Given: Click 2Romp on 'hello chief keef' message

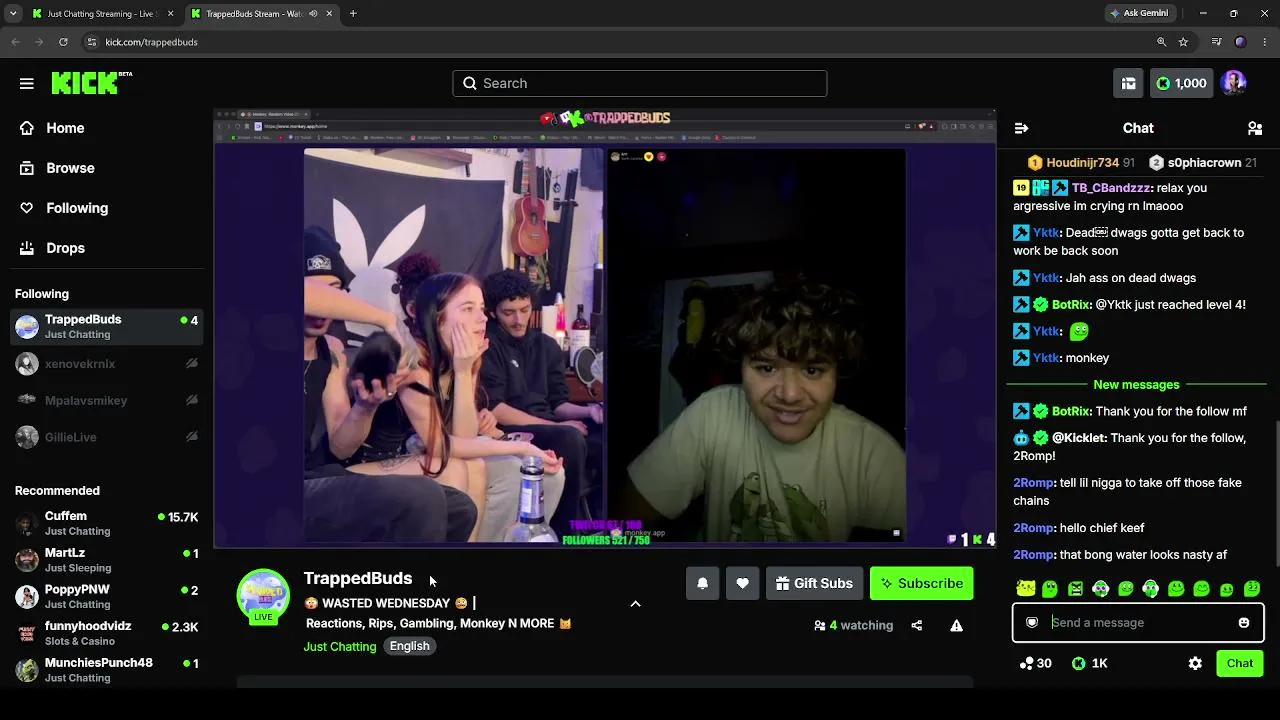Looking at the screenshot, I should (1034, 528).
